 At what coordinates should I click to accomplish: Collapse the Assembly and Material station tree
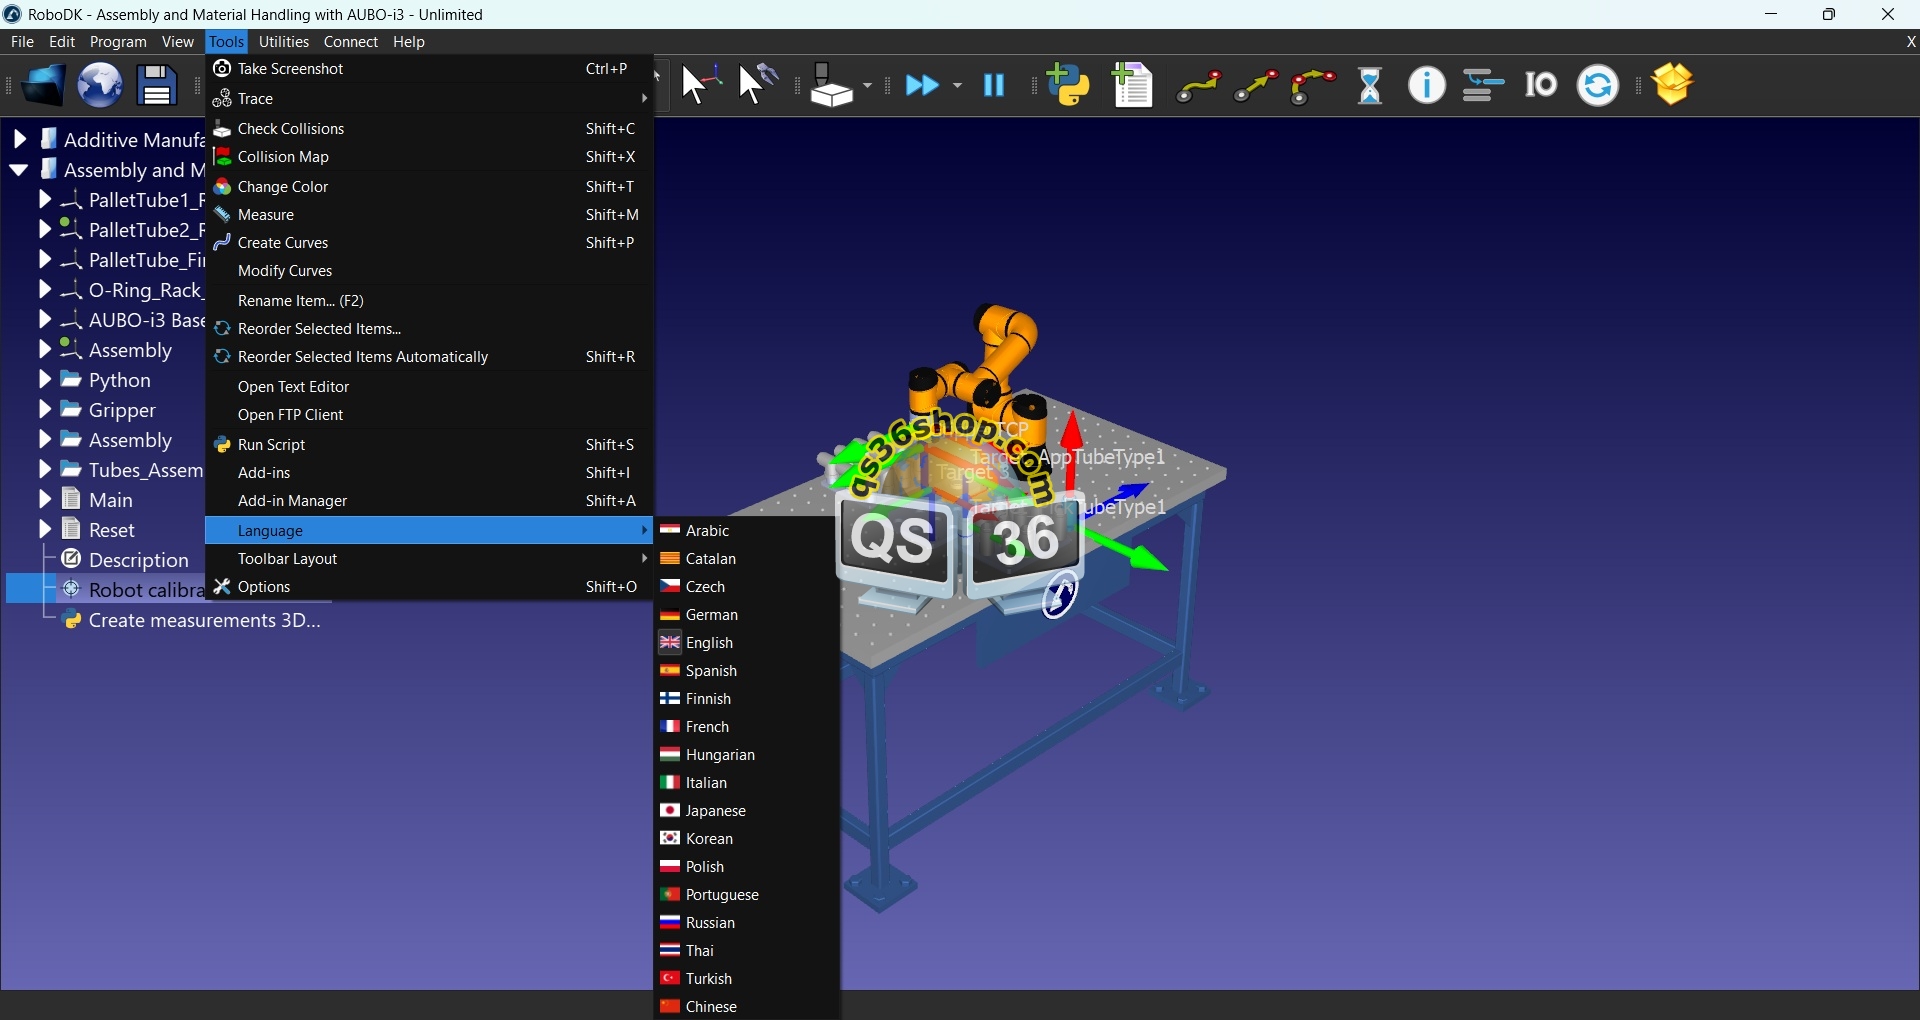[x=18, y=170]
